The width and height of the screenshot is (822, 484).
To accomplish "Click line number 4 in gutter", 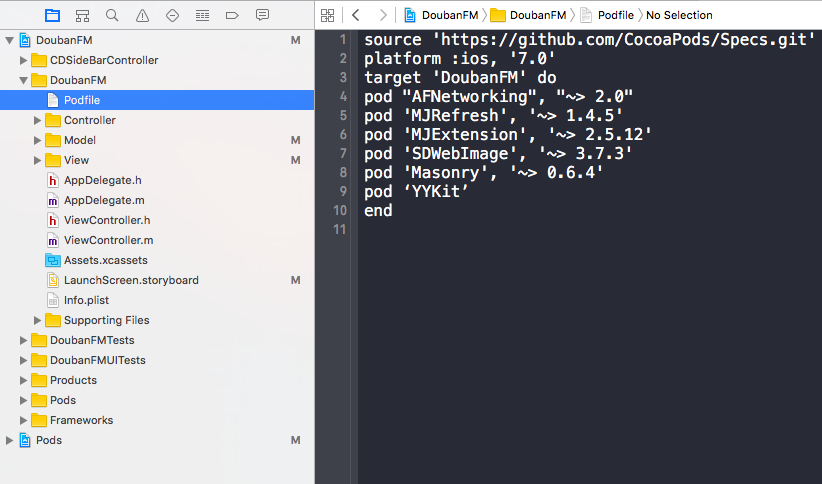I will 343,96.
